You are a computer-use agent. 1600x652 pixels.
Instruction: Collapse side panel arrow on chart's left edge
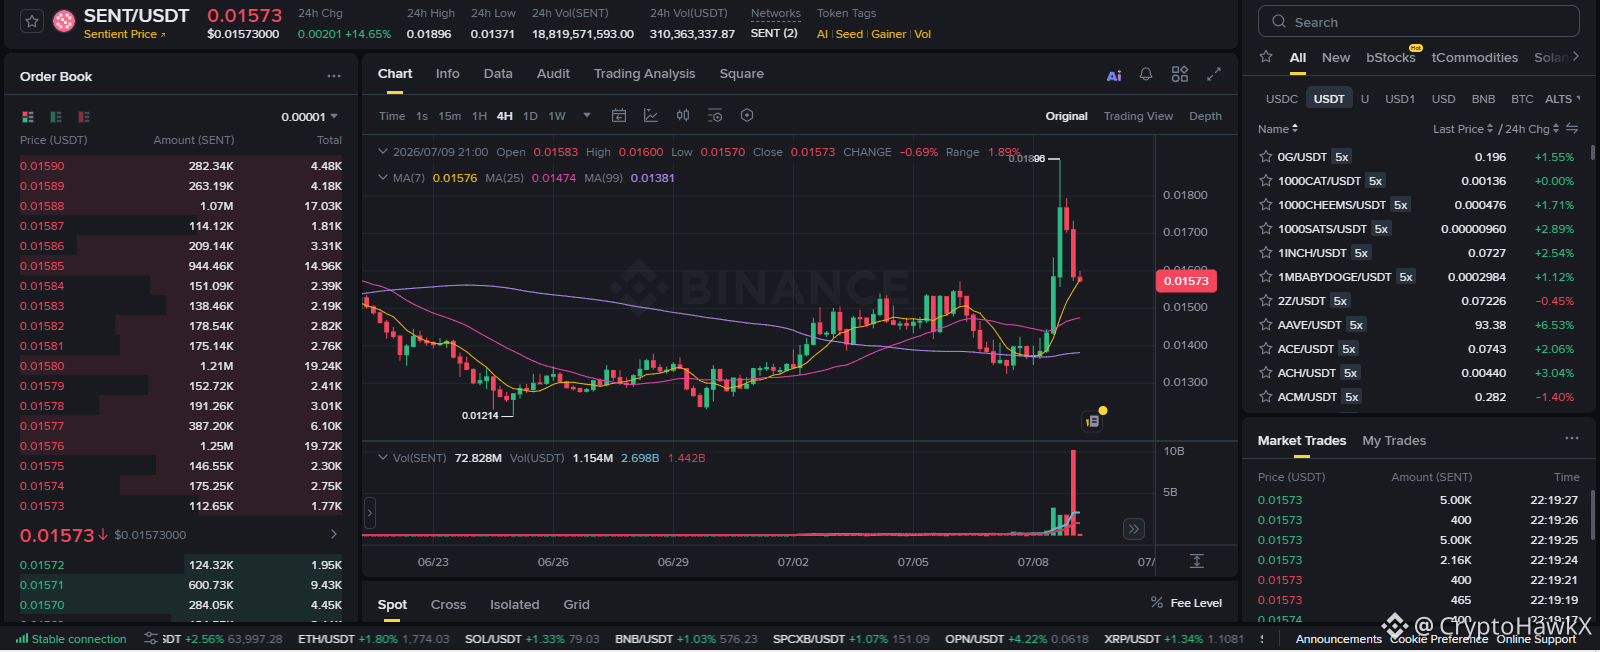(370, 513)
